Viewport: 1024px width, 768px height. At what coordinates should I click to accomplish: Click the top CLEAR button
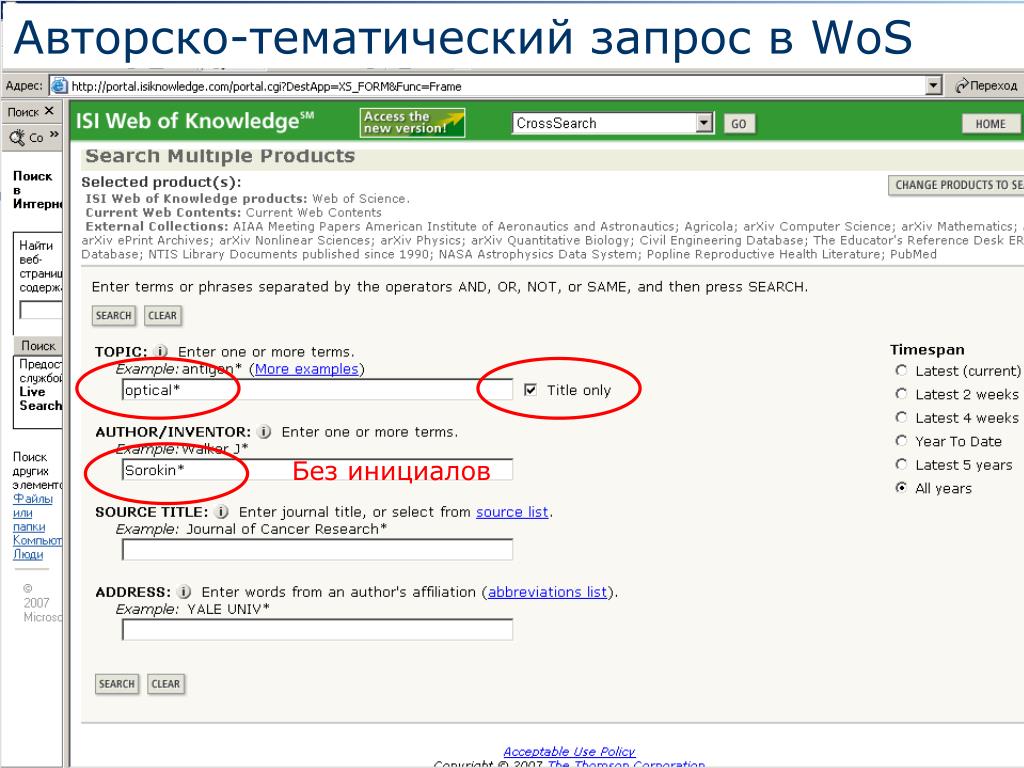click(x=163, y=315)
